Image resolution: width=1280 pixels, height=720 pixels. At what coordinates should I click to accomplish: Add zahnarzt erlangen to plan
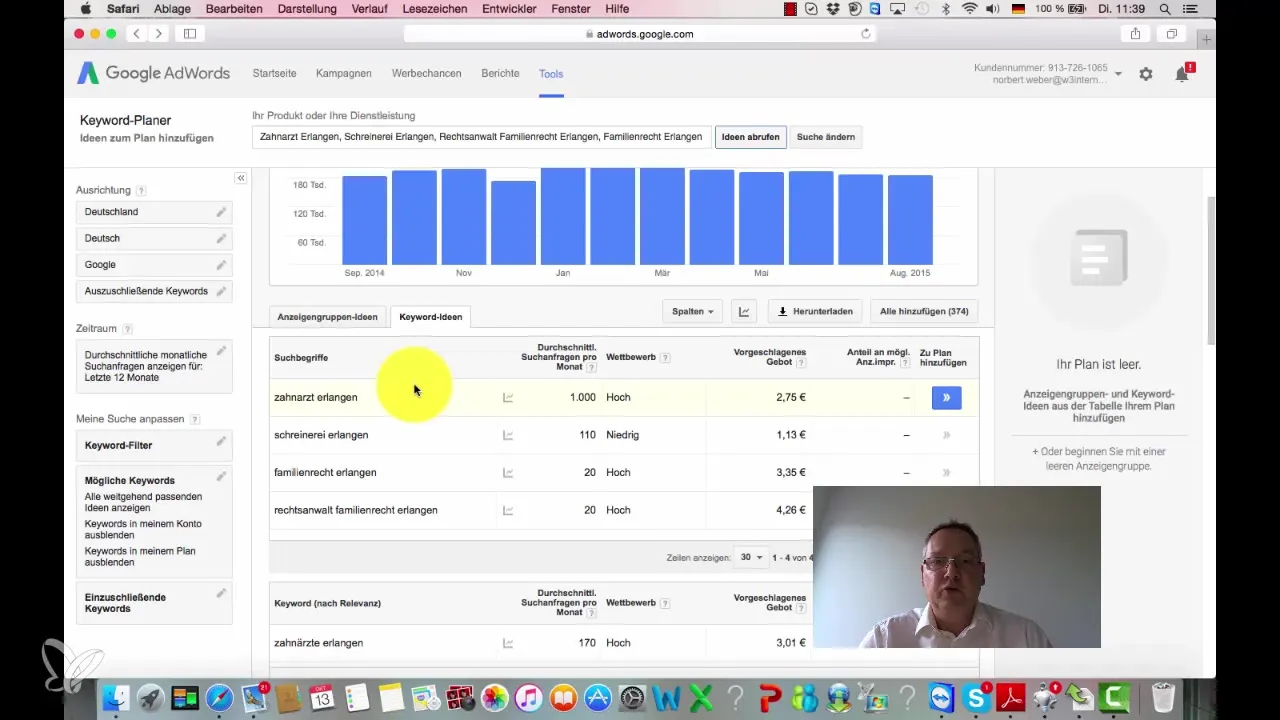point(946,397)
